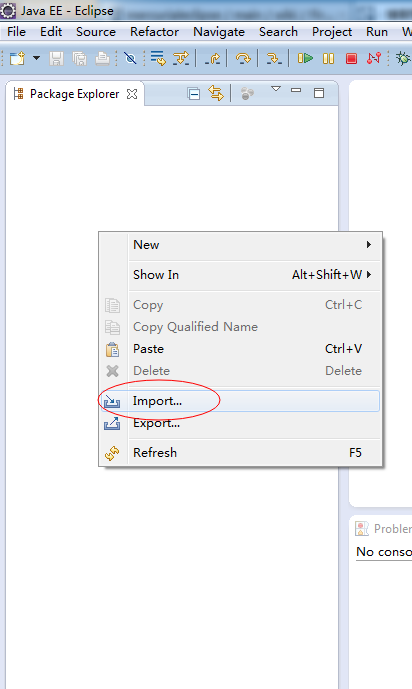This screenshot has width=412, height=689.
Task: Select Import... from the context menu
Action: tap(240, 401)
